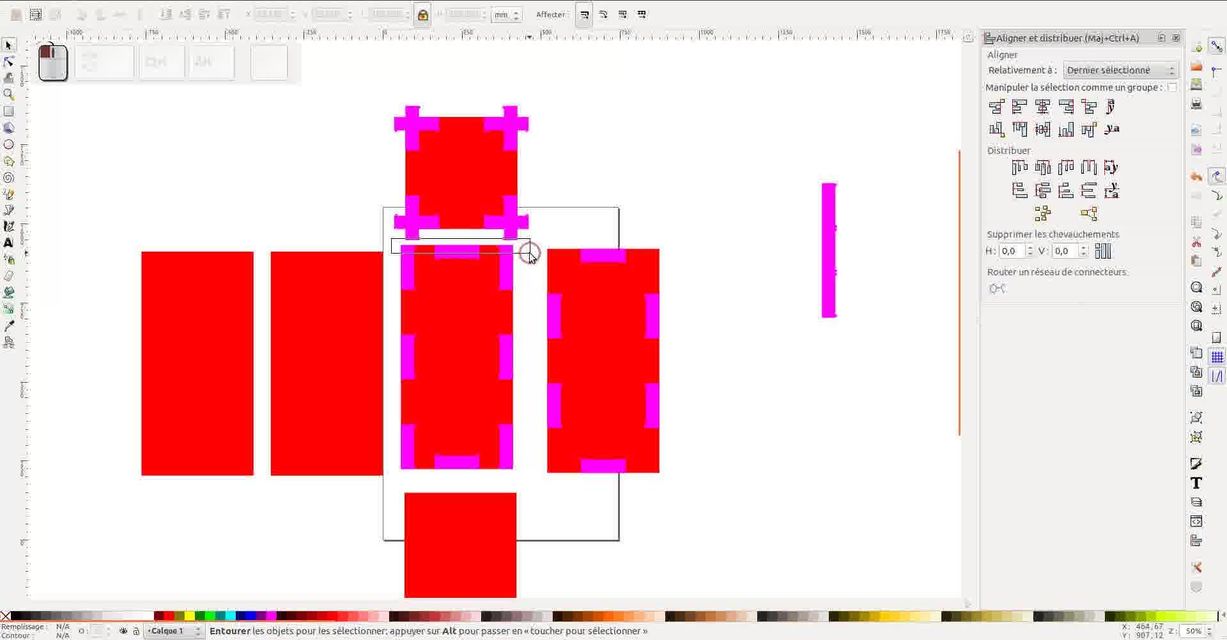Click the remove overlaps icon
Viewport: 1227px width, 640px height.
1103,251
